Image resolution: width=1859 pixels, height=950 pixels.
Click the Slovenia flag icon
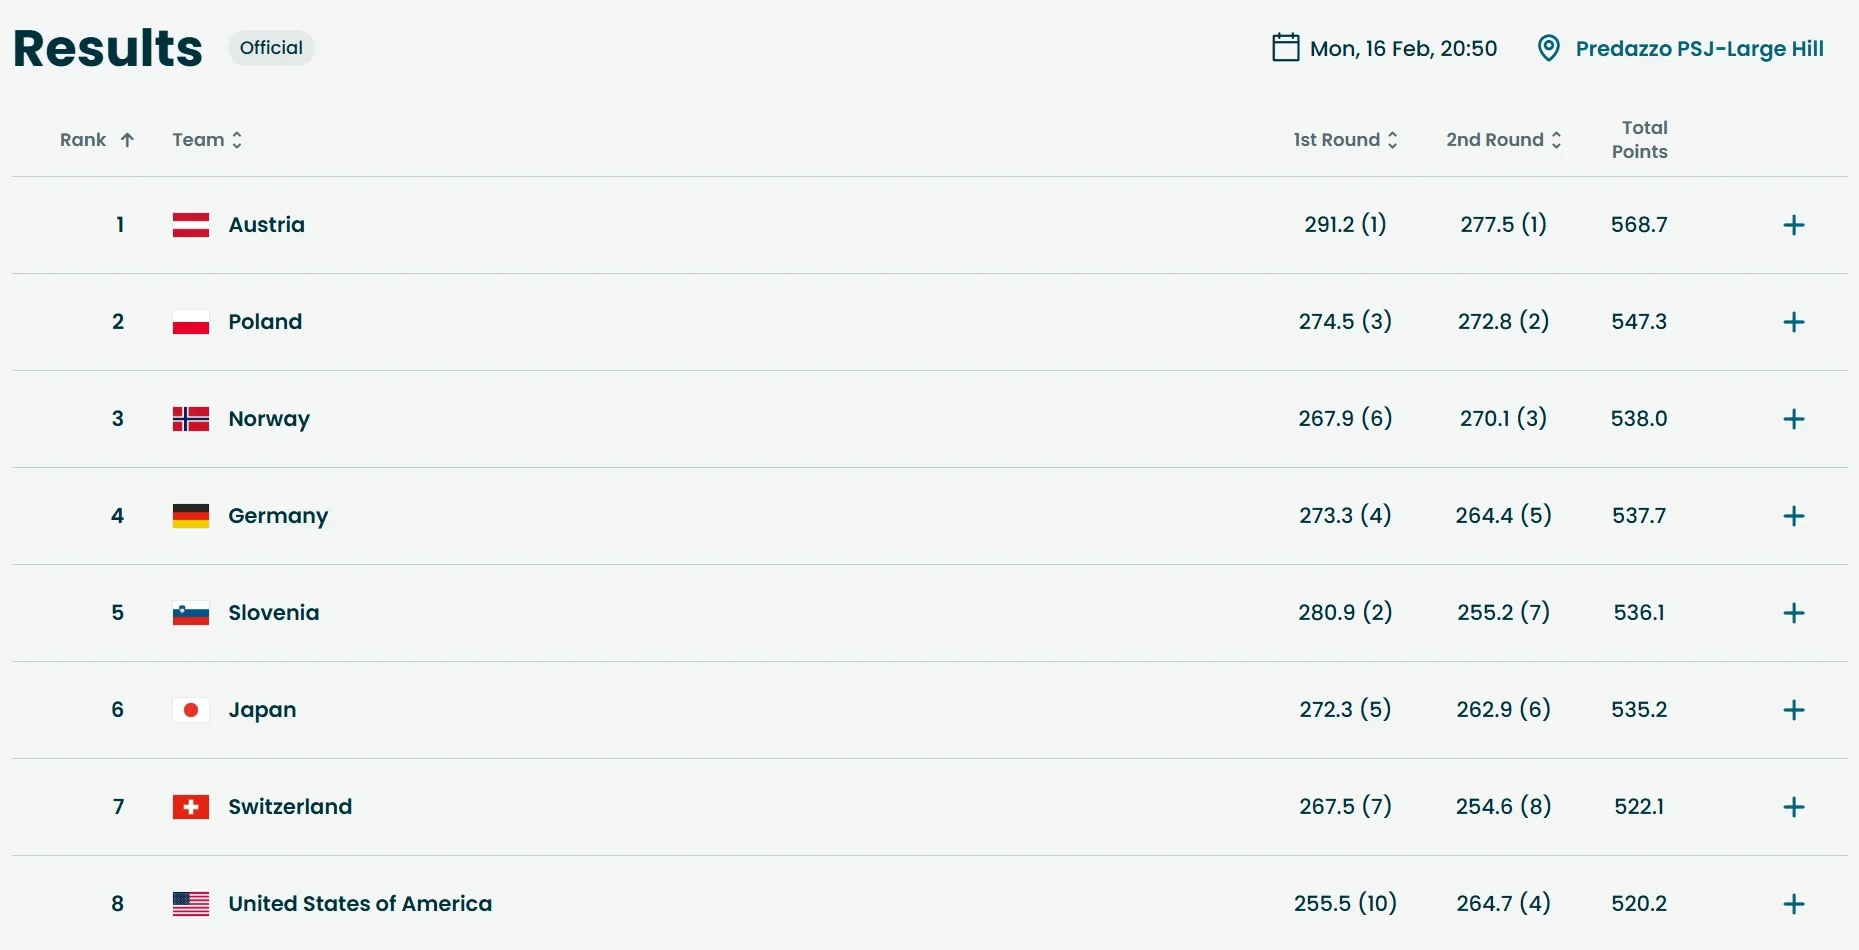pos(191,613)
